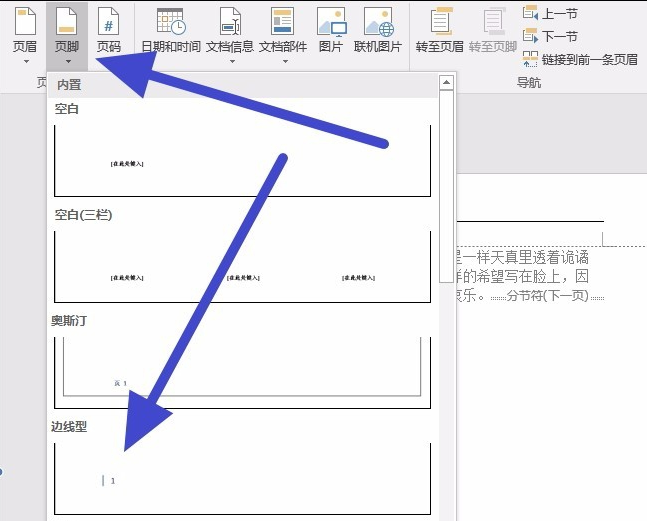647x521 pixels.
Task: Choose the 空白 footer preset
Action: 243,161
